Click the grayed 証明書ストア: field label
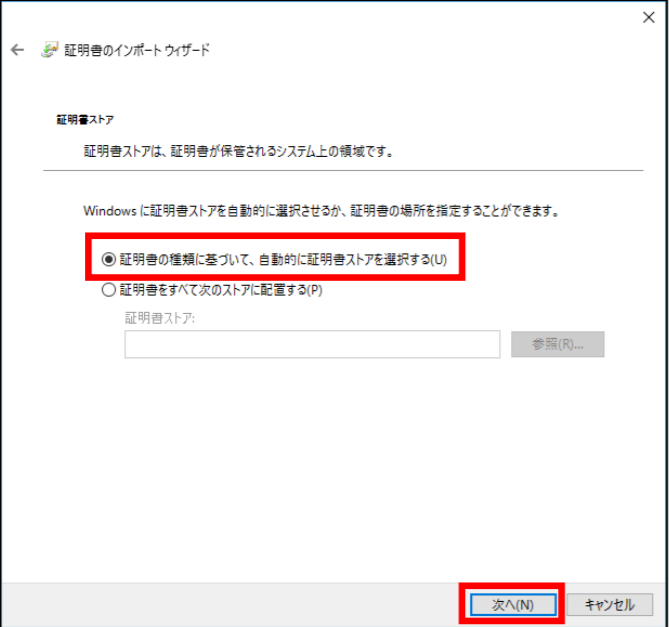 point(160,318)
